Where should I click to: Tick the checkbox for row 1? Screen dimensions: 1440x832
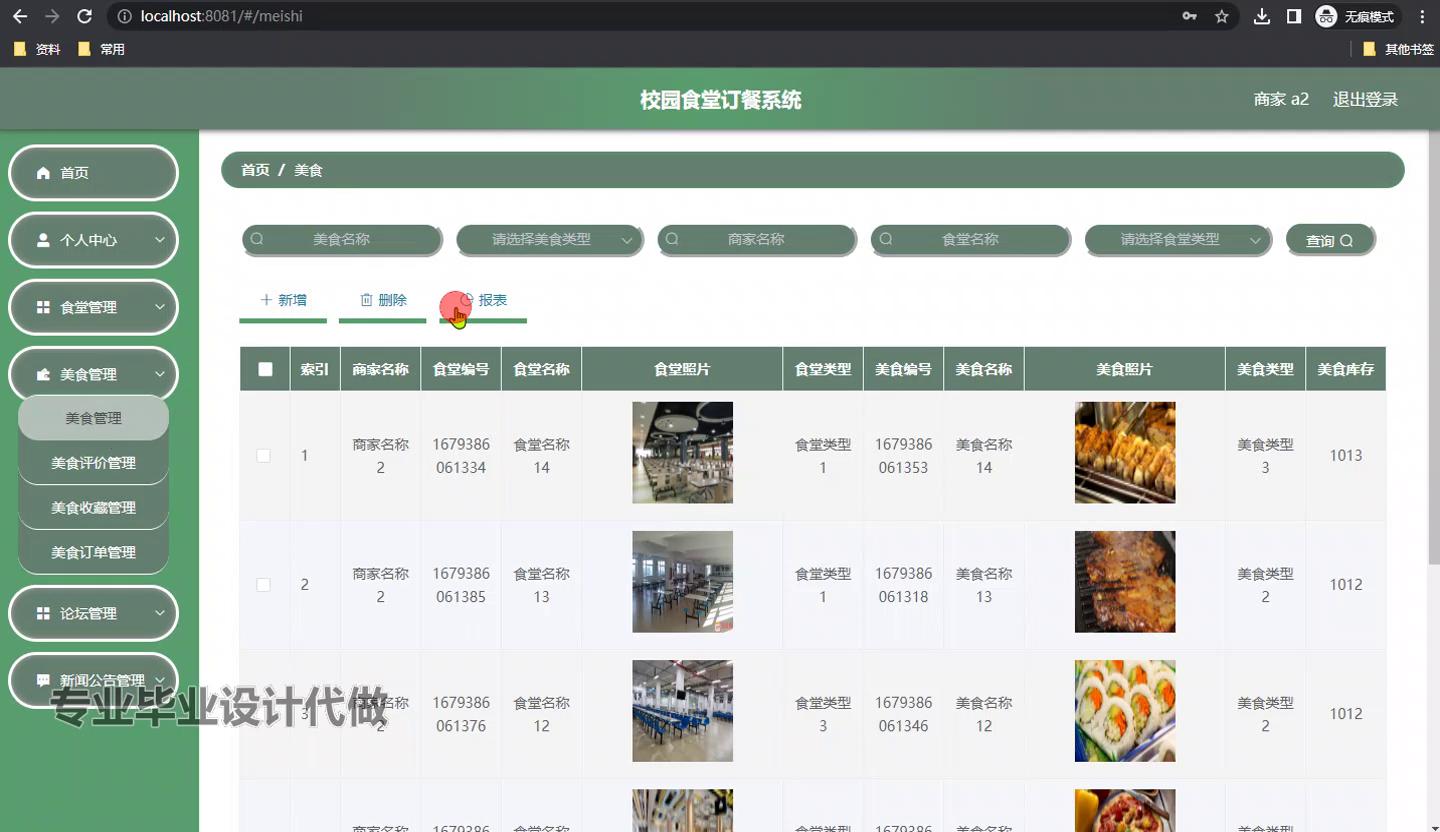[x=264, y=455]
